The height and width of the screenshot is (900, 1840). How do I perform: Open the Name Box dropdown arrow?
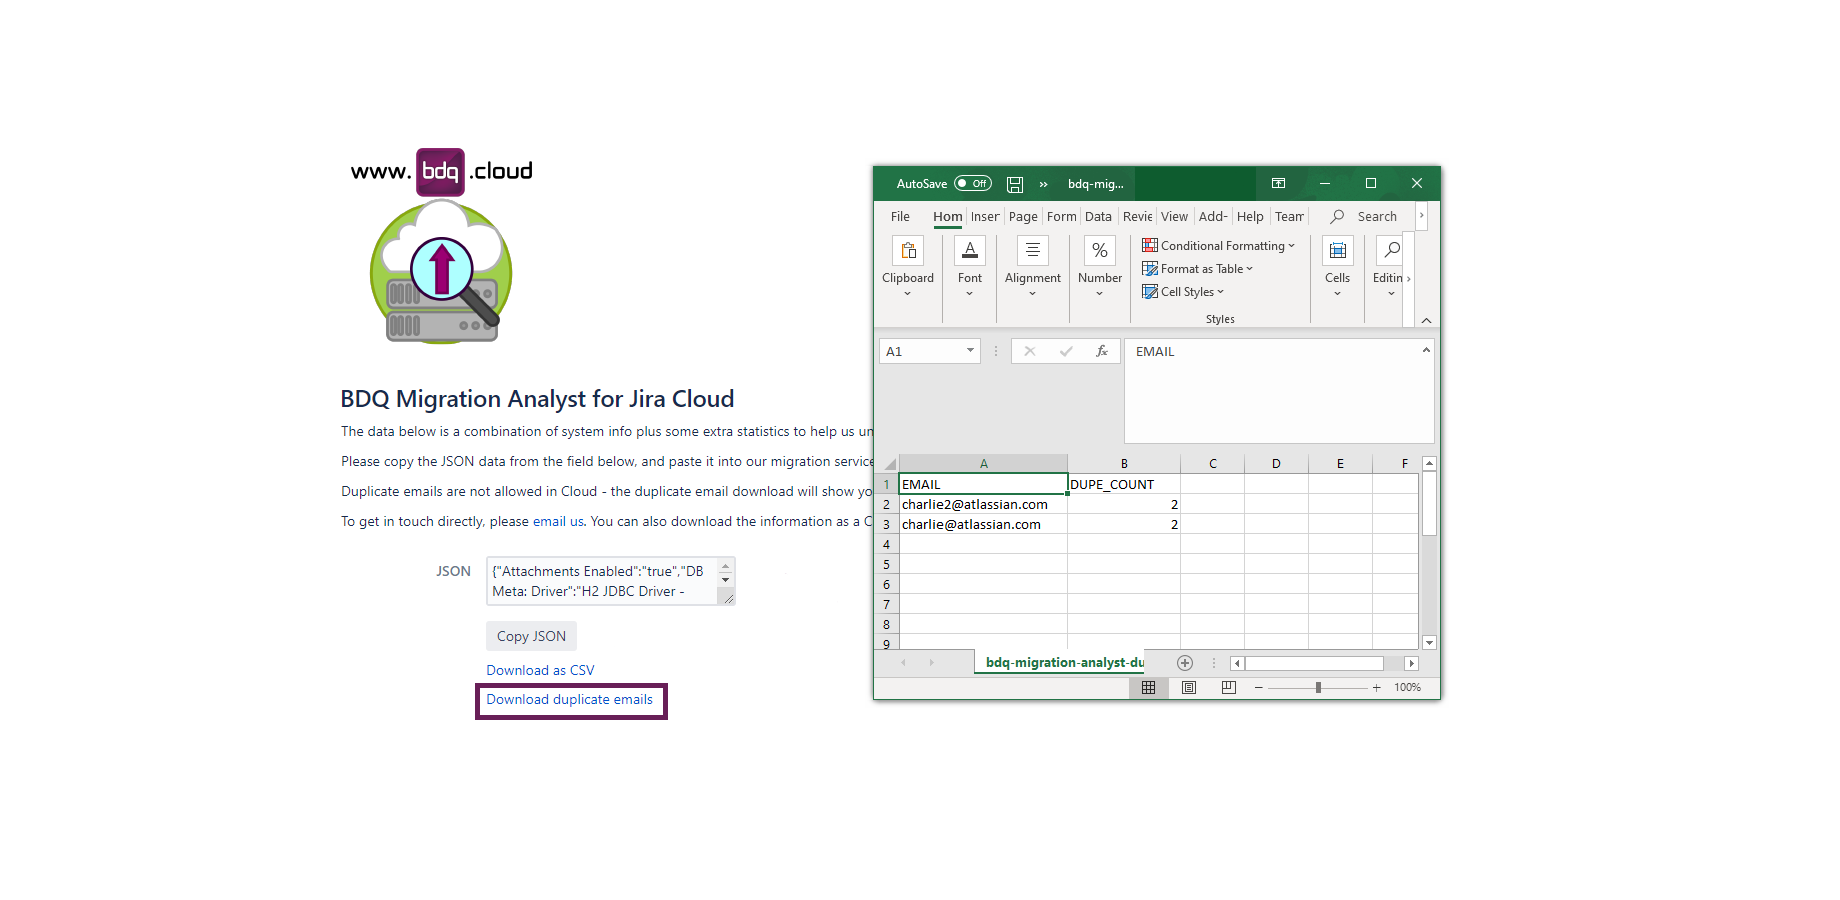pyautogui.click(x=970, y=351)
